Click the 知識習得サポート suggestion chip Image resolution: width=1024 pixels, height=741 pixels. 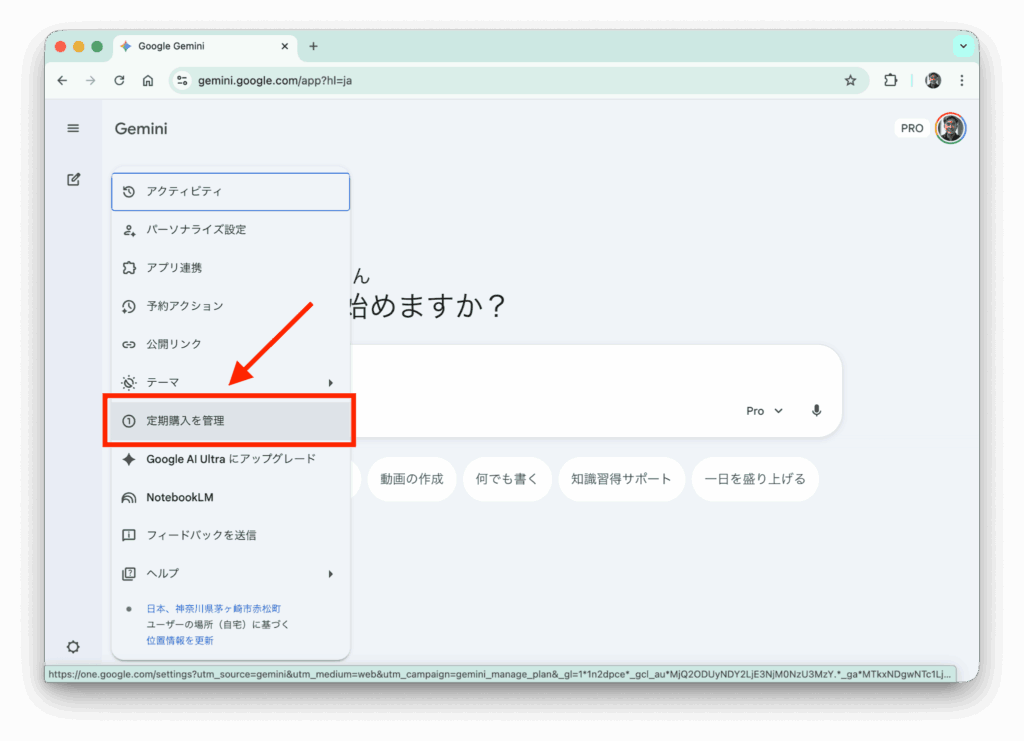pos(621,479)
